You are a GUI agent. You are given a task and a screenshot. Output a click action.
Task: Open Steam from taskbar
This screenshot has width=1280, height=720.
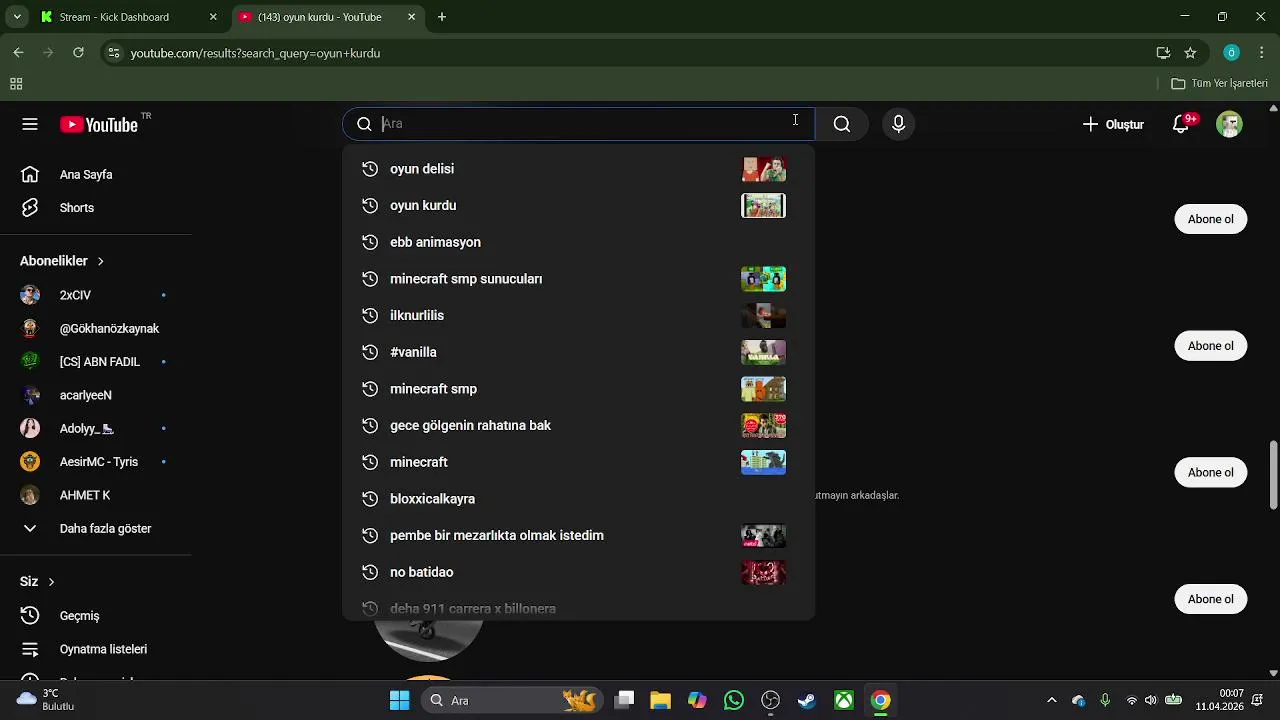(x=807, y=700)
